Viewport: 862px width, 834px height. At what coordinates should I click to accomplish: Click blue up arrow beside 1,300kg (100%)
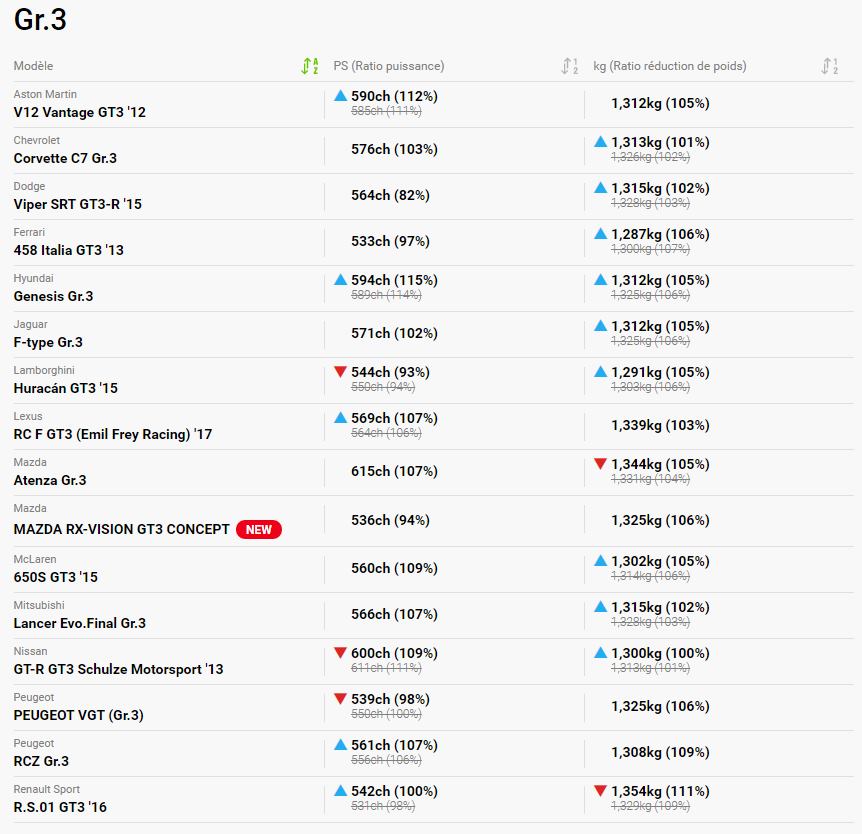pyautogui.click(x=601, y=653)
